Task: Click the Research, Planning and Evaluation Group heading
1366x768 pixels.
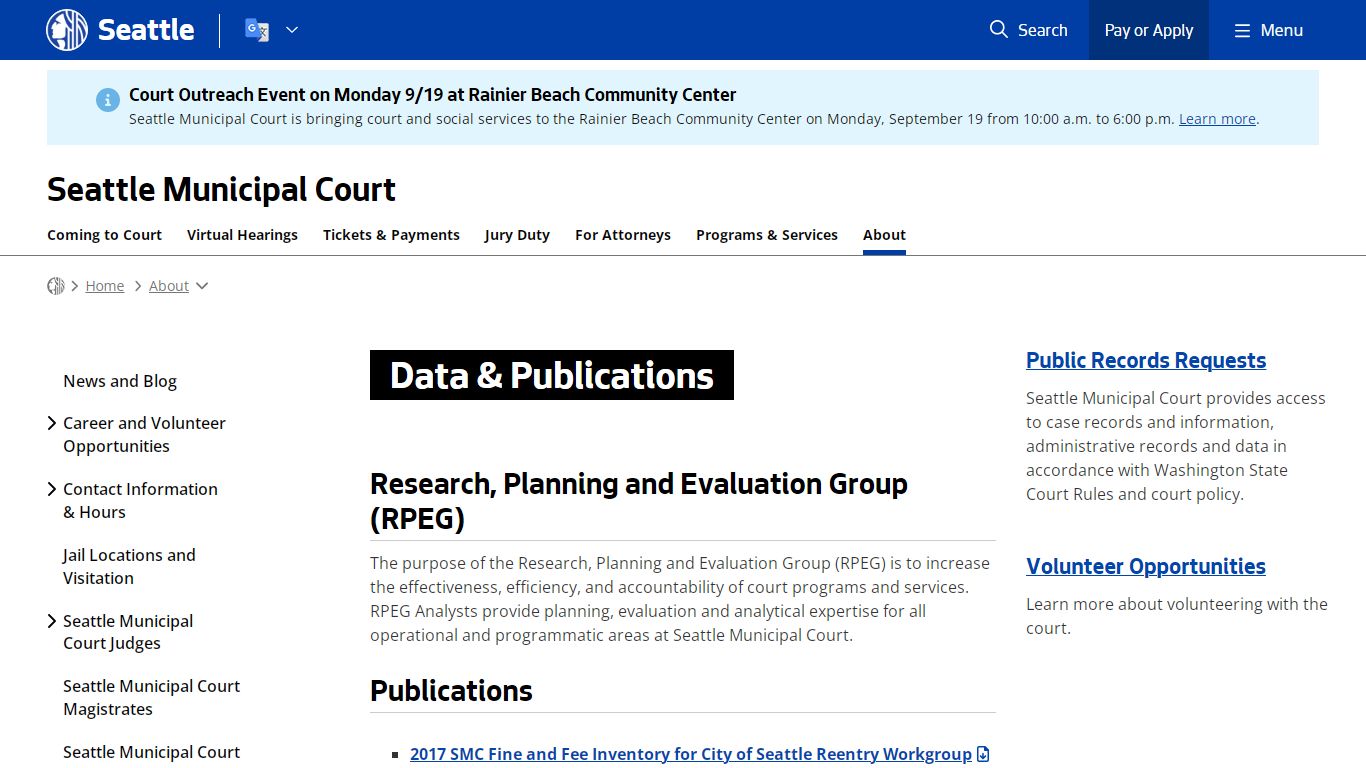Action: tap(639, 501)
